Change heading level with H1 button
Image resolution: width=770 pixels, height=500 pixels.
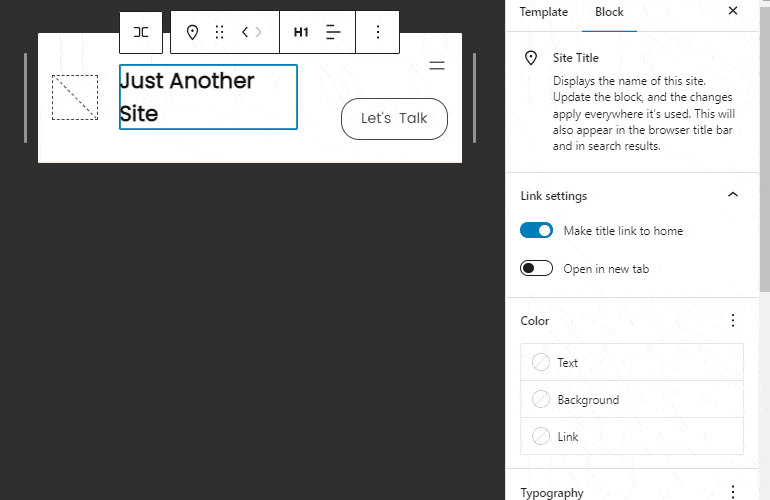coord(301,32)
